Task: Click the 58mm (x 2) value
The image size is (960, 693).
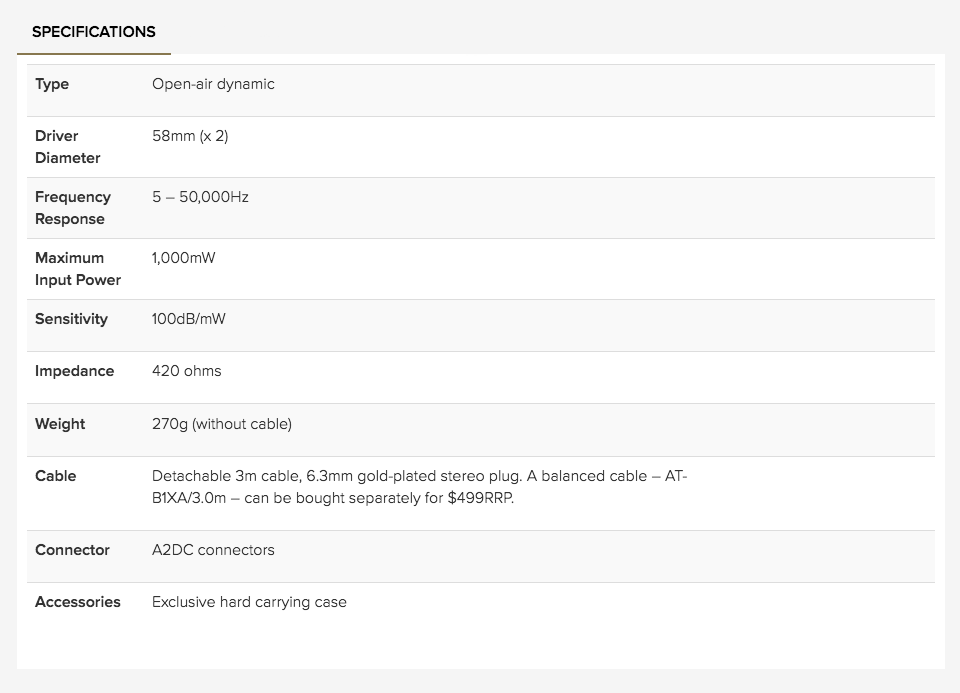Action: click(190, 136)
